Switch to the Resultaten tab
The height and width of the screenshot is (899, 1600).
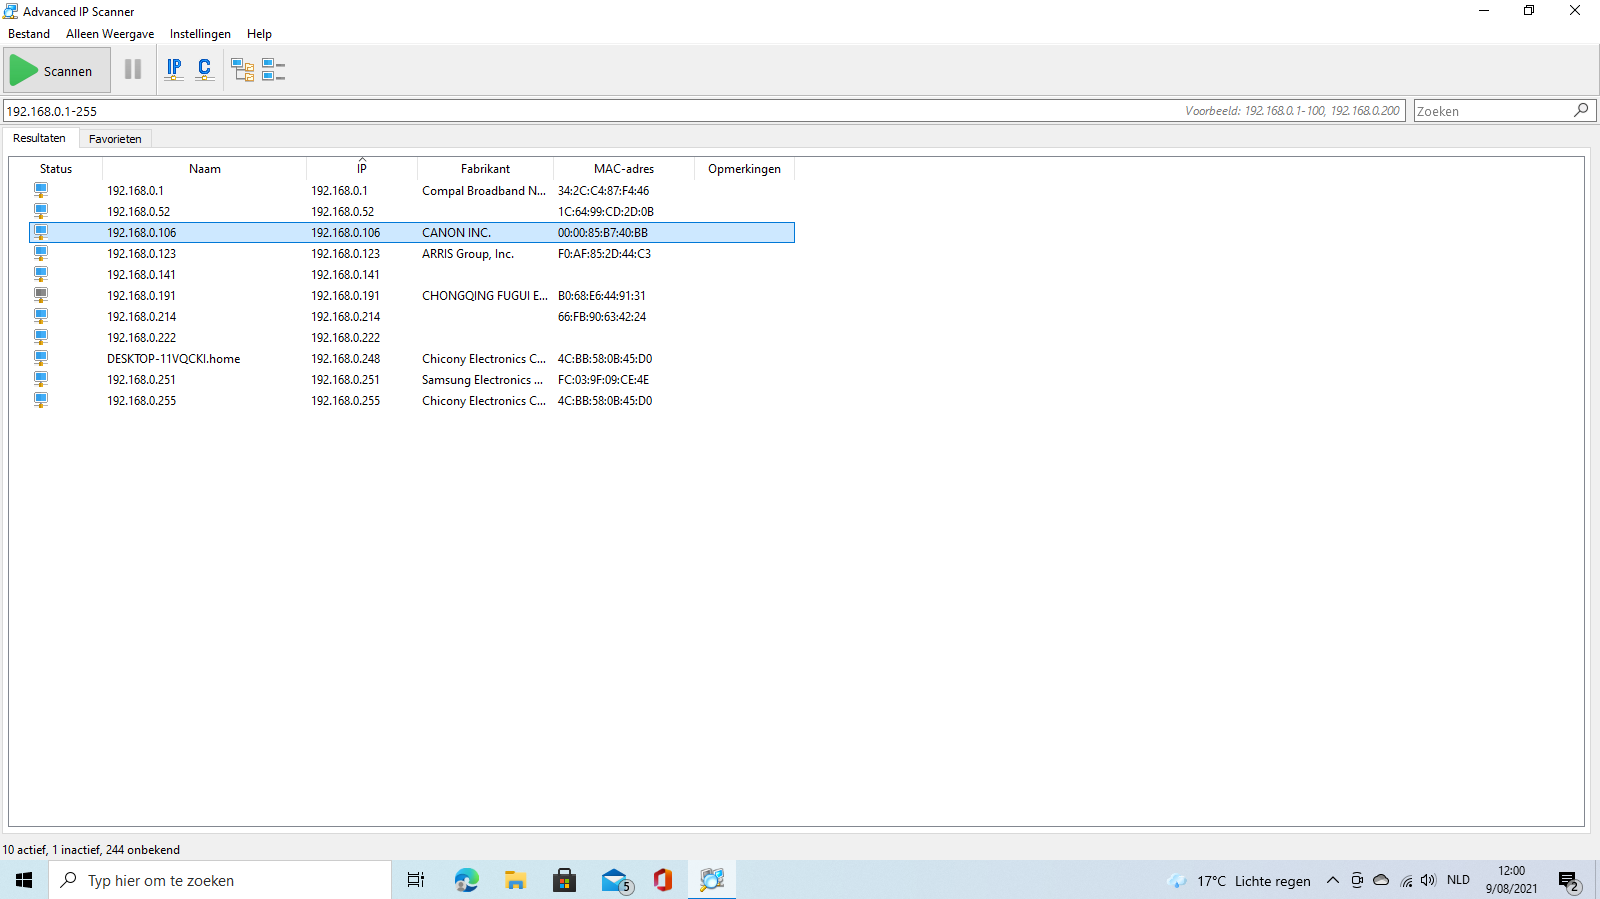pyautogui.click(x=39, y=138)
